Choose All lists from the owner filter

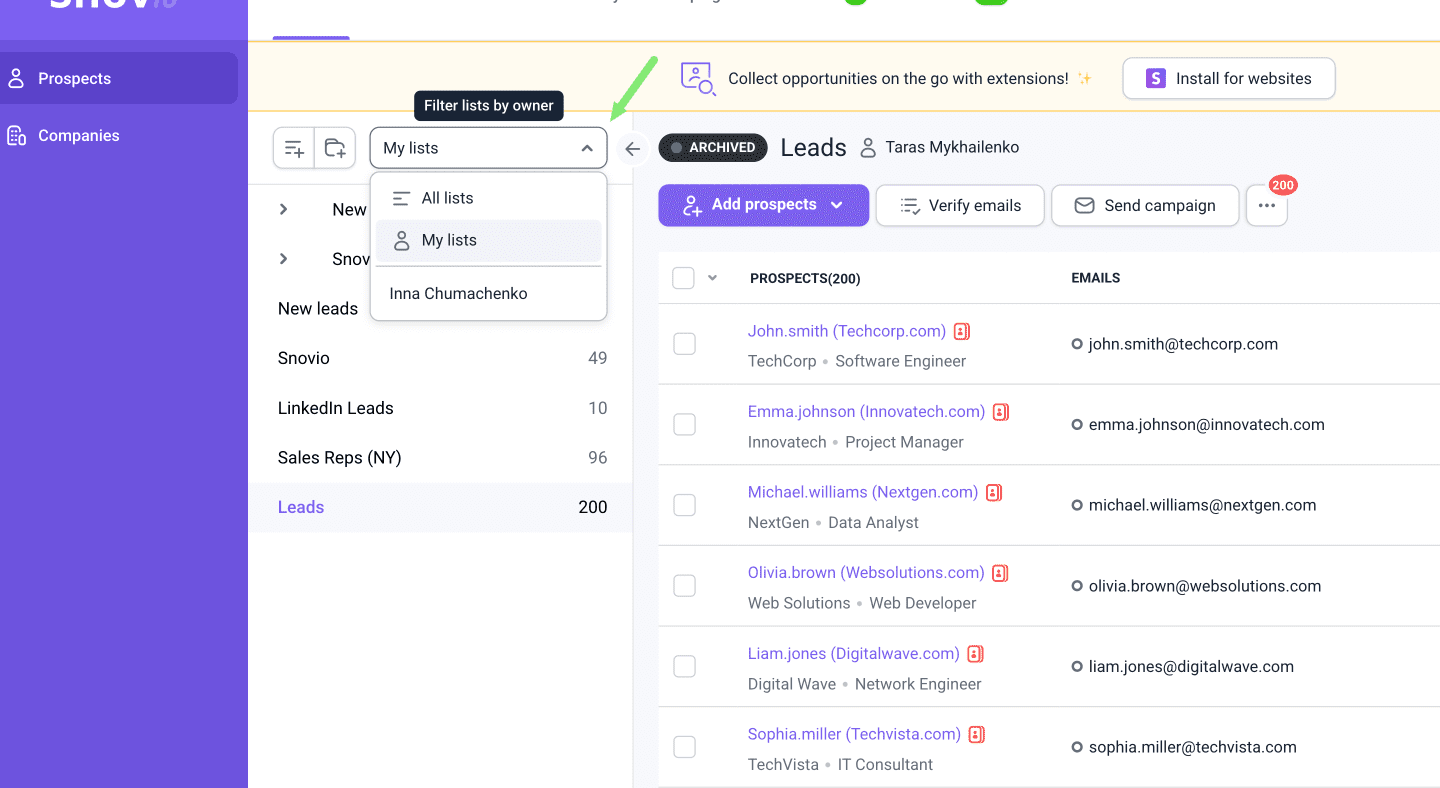point(447,198)
